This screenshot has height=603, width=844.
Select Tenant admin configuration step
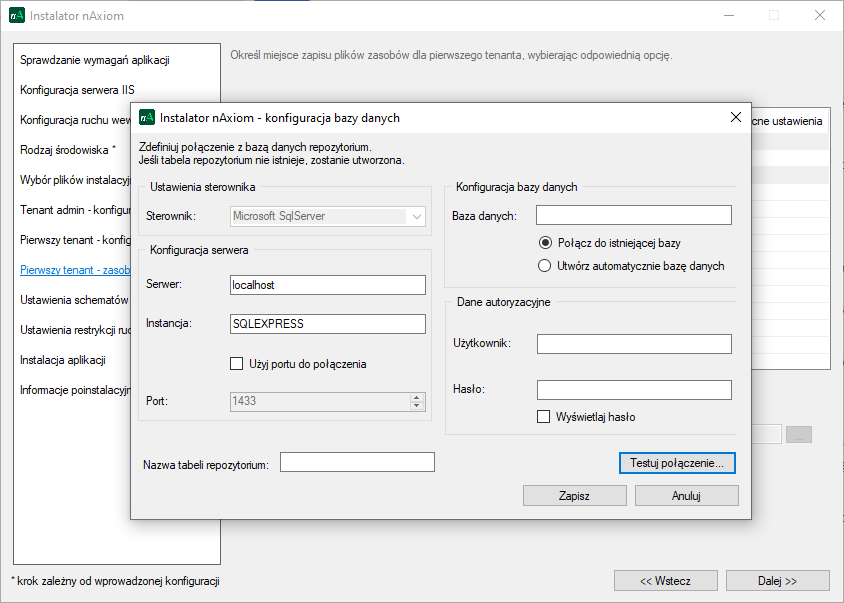click(75, 210)
